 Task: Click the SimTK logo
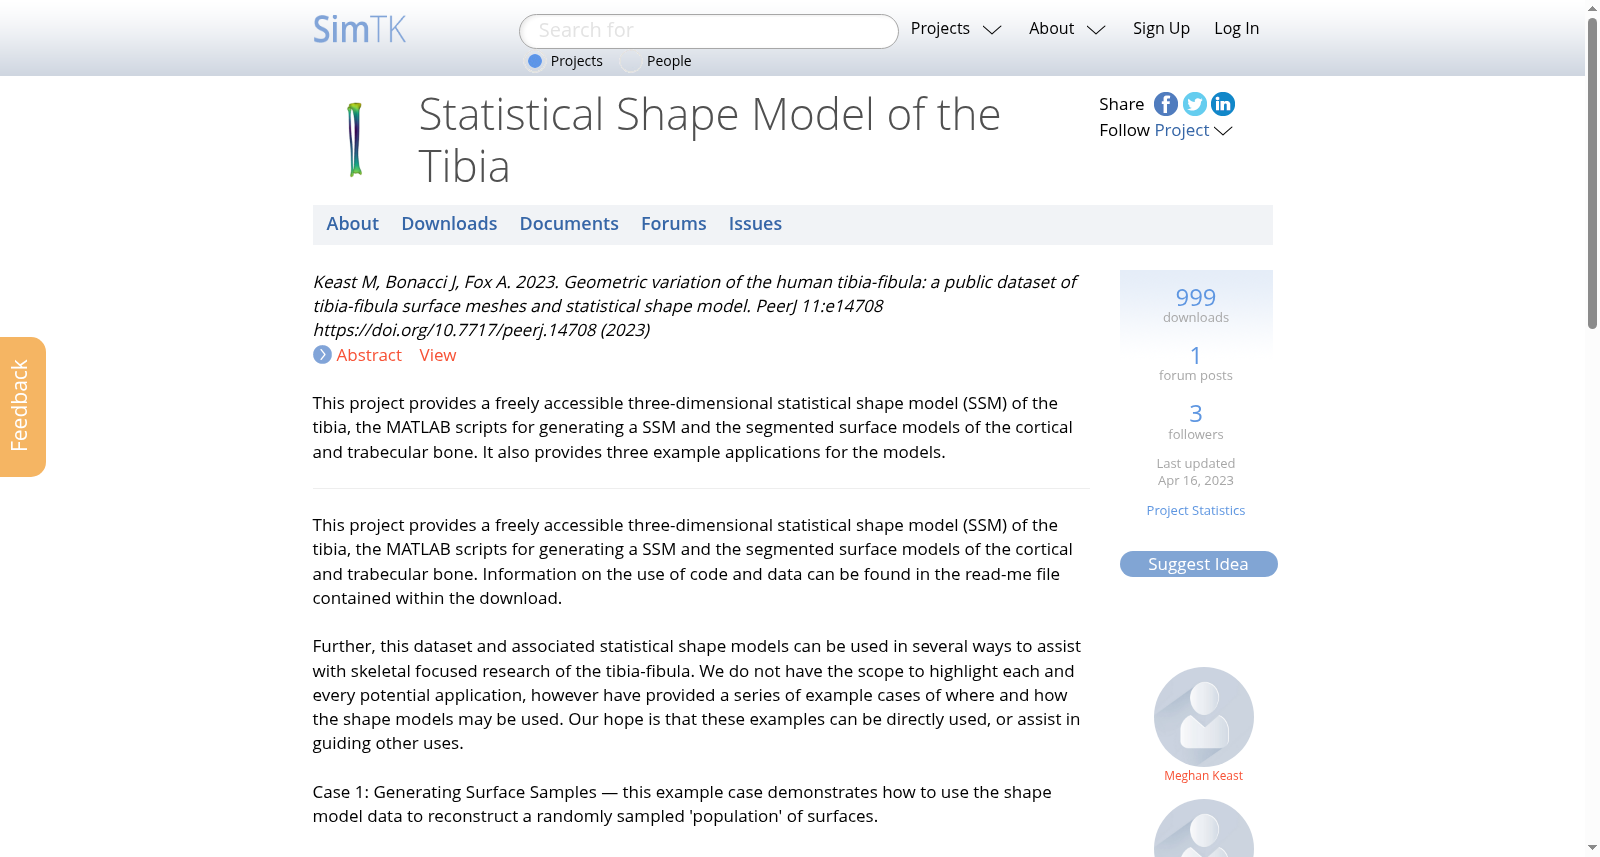pos(360,29)
